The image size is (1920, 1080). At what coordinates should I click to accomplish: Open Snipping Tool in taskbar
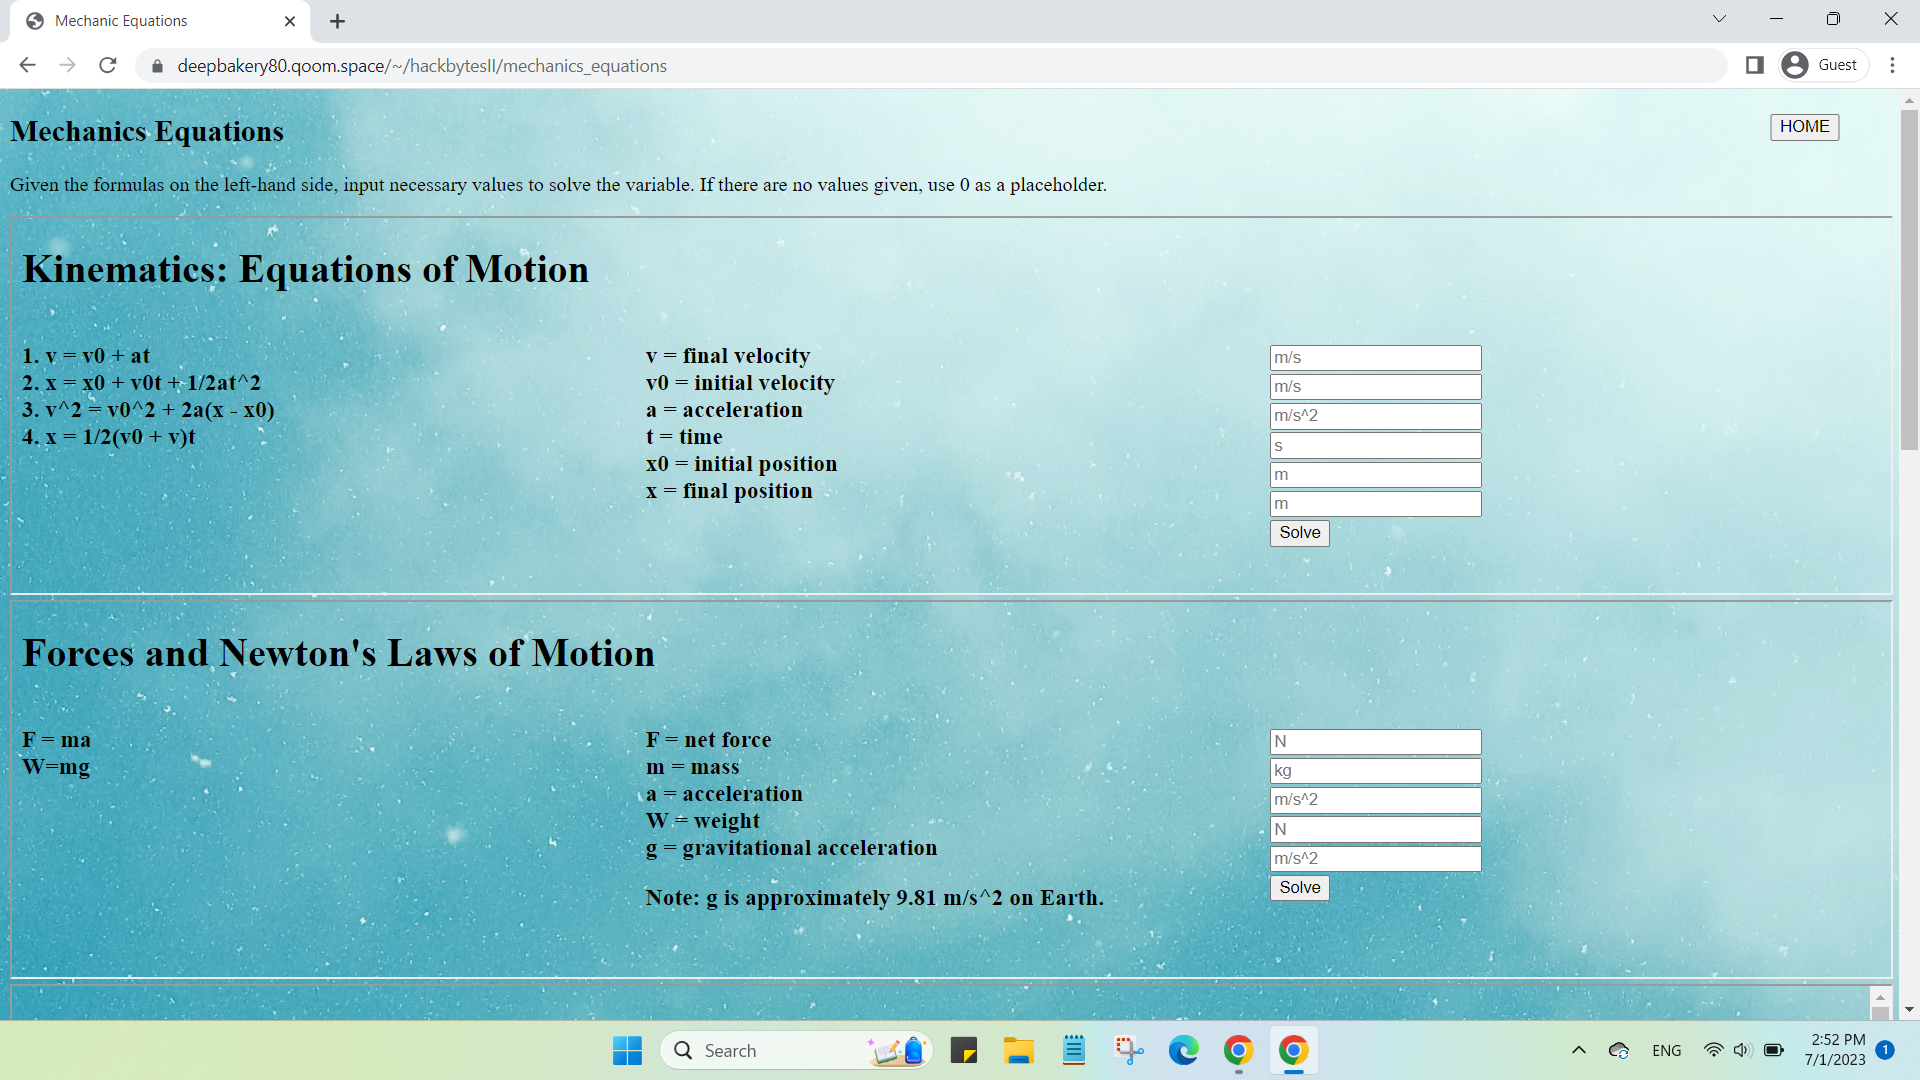click(1129, 1050)
